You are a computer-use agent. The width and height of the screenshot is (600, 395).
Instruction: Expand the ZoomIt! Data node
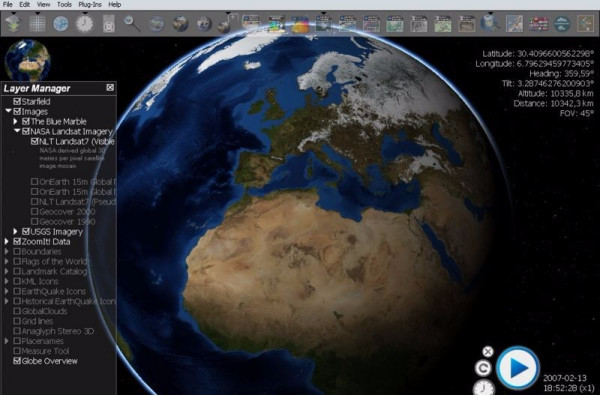pos(7,242)
